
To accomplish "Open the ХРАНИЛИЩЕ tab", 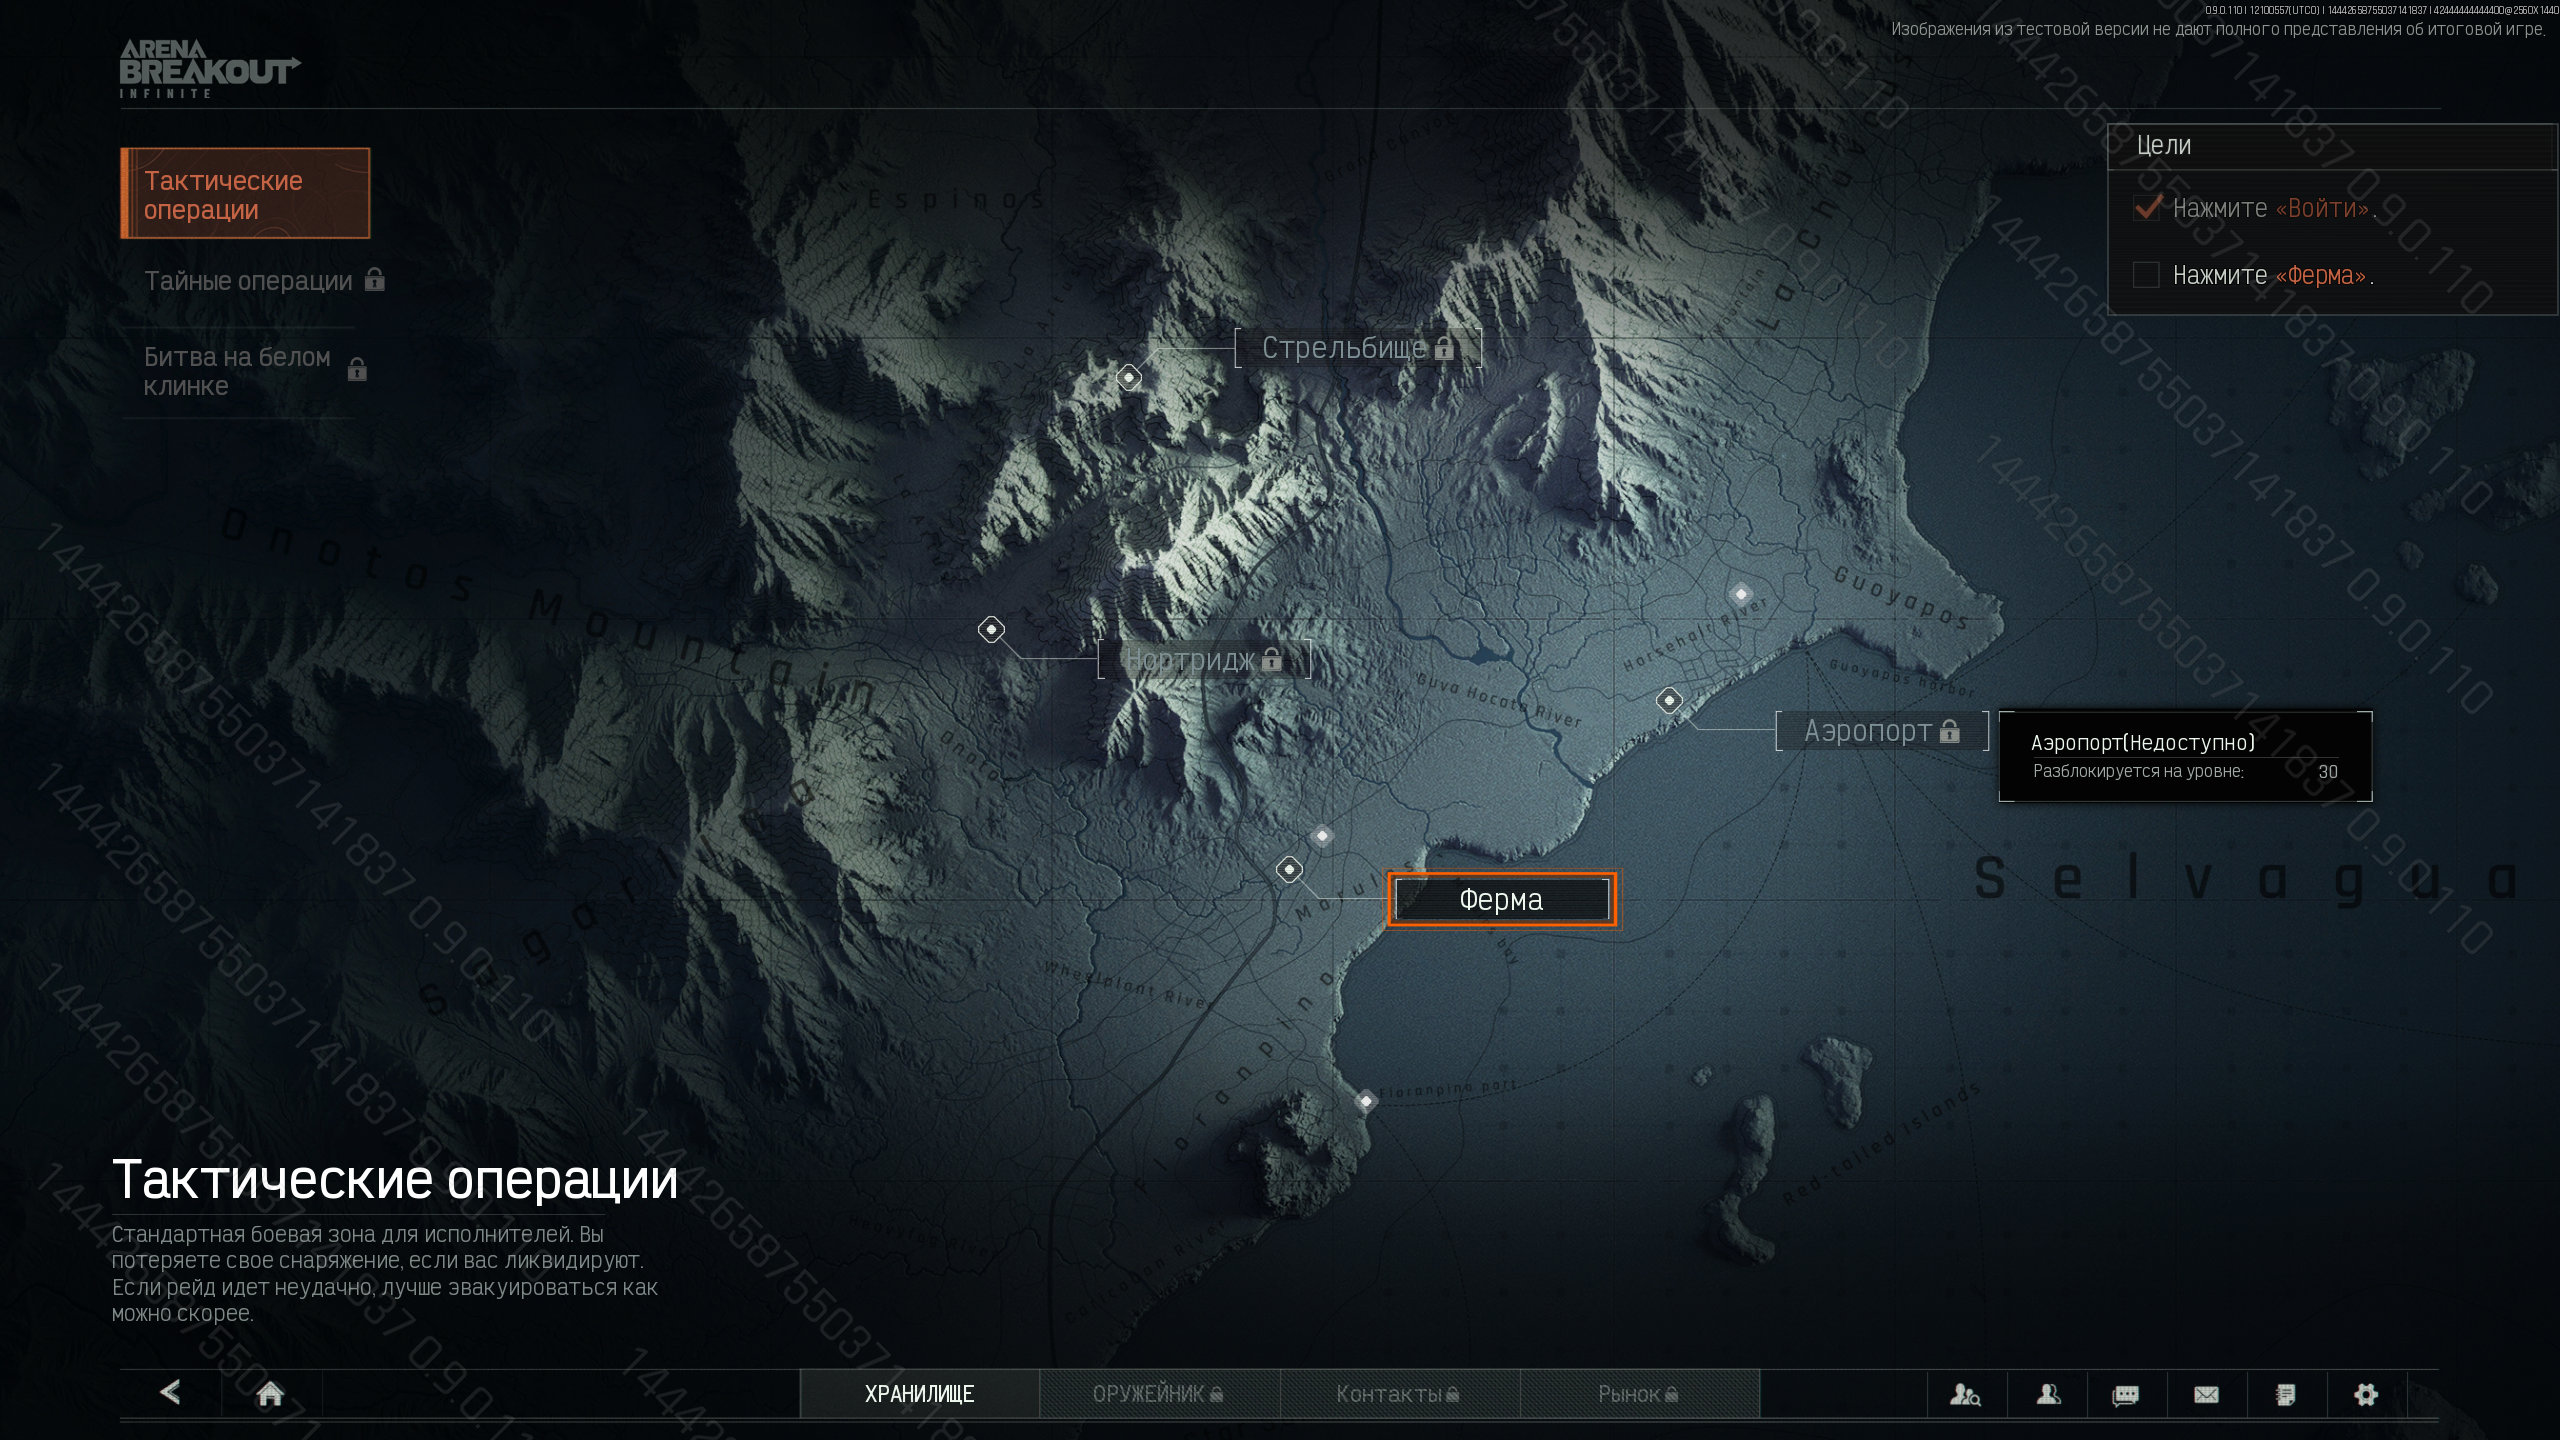I will click(x=919, y=1394).
